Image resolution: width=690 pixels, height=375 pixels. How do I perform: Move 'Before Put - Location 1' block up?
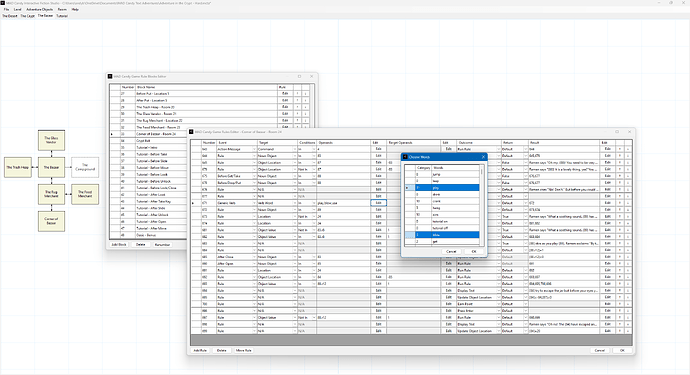coord(297,94)
